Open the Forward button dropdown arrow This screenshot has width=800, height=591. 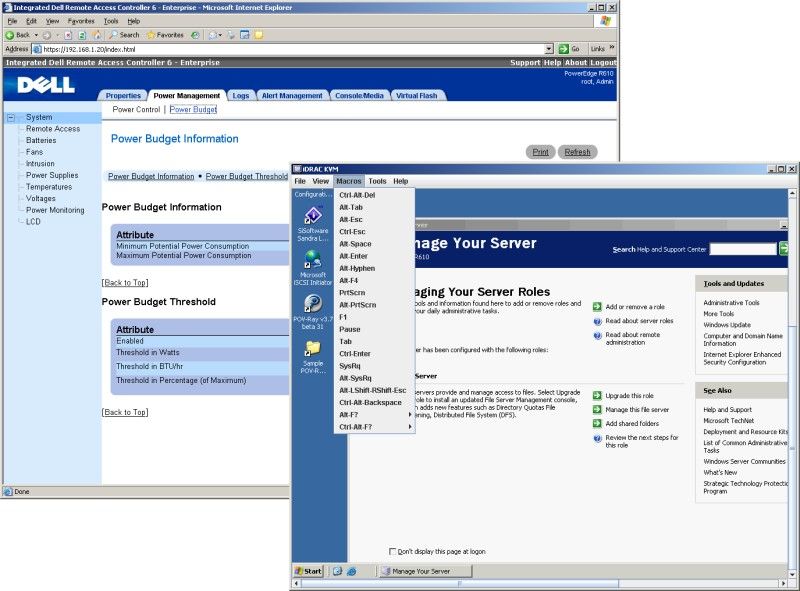coord(58,35)
